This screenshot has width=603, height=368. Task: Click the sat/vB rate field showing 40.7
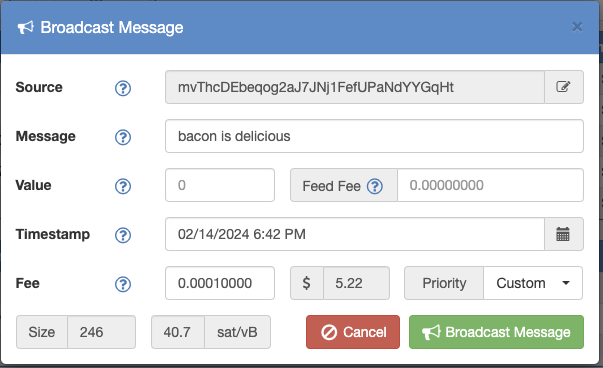pyautogui.click(x=178, y=332)
